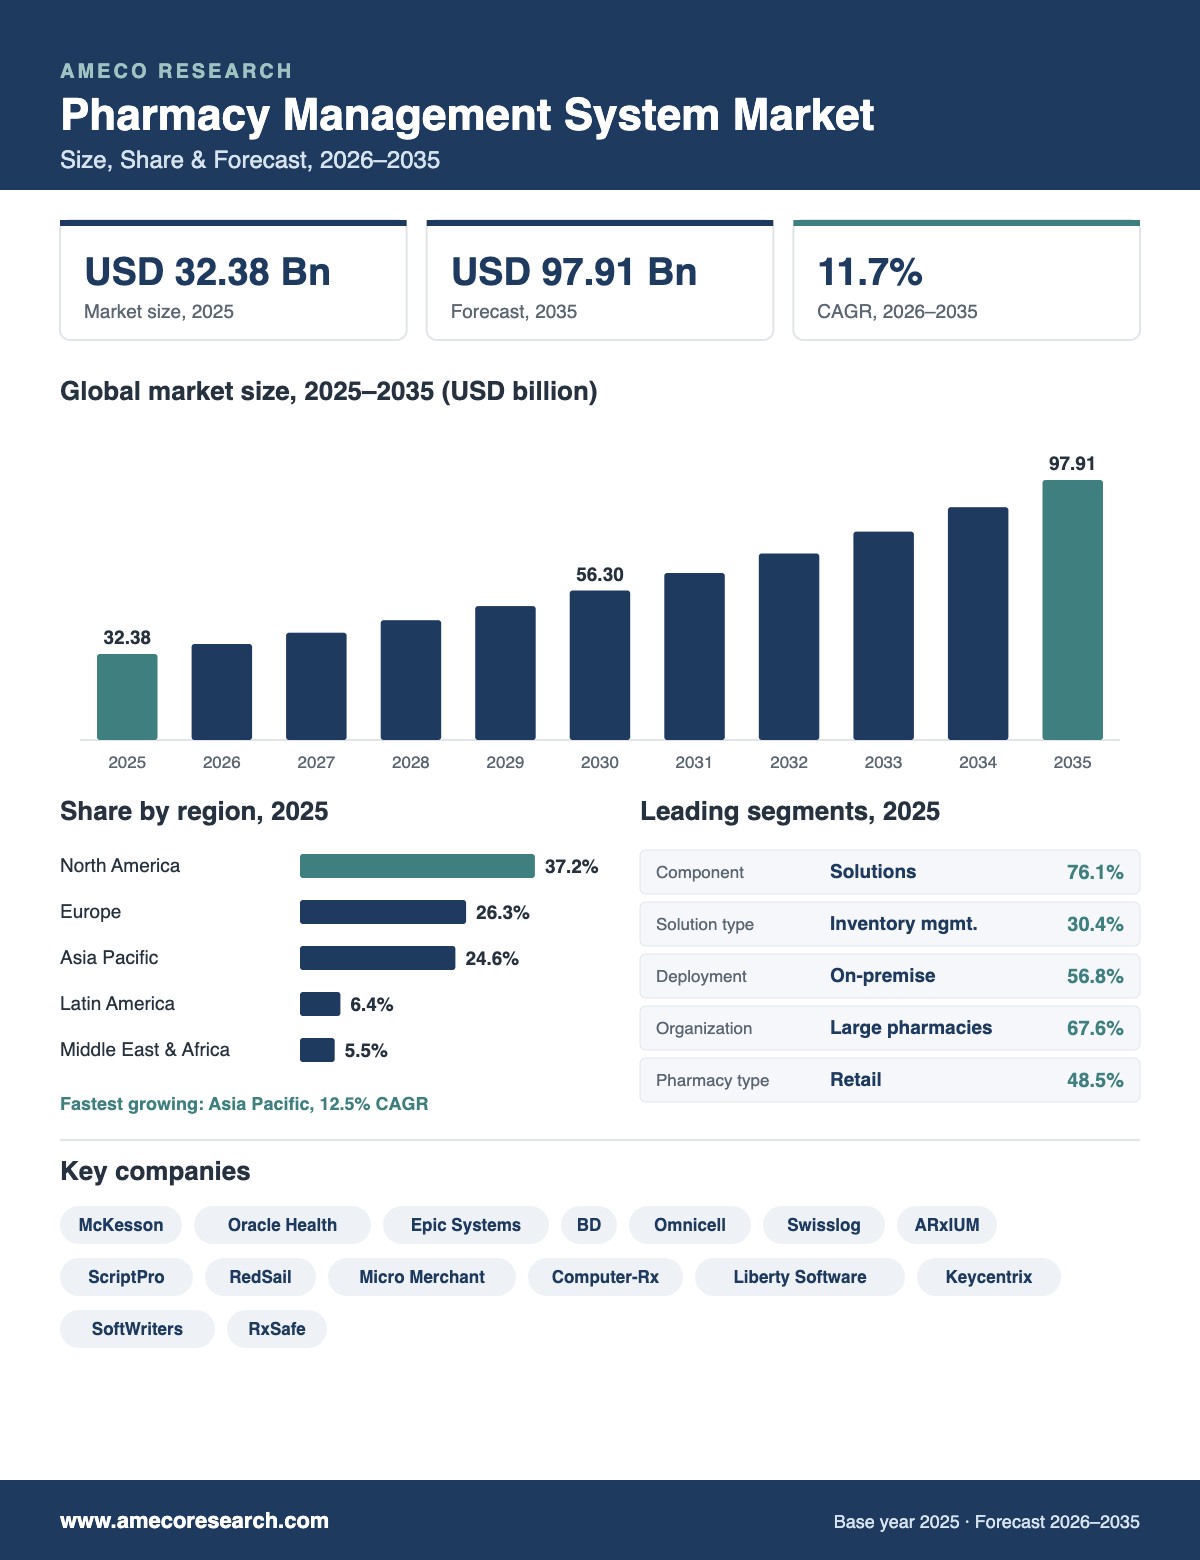The height and width of the screenshot is (1560, 1200).
Task: Click the ScriptPro company chip
Action: click(126, 1277)
